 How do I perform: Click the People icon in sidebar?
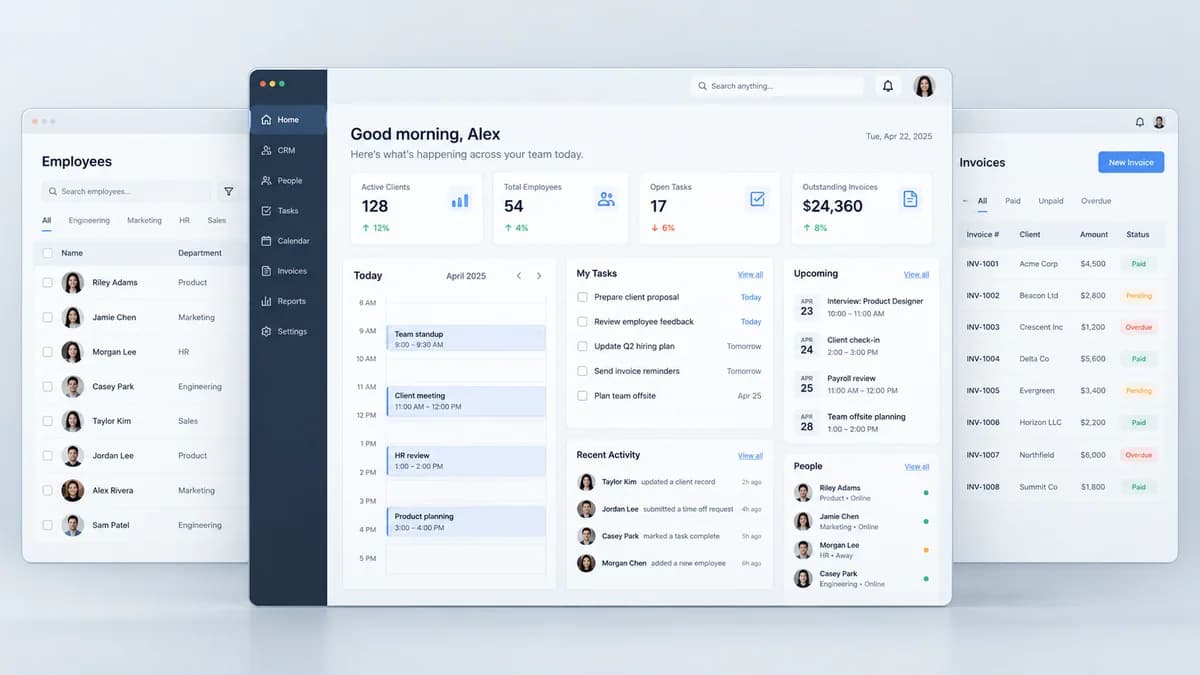266,181
